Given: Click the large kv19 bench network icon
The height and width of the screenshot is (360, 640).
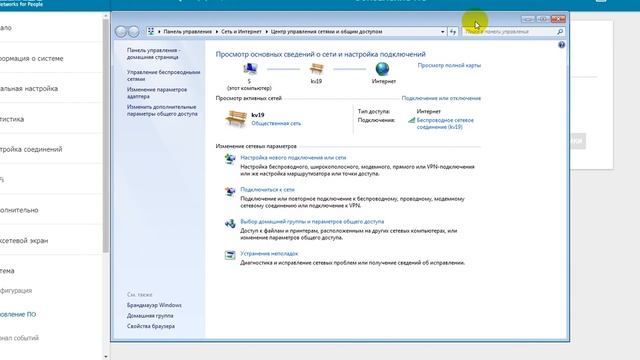Looking at the screenshot, I should click(236, 119).
